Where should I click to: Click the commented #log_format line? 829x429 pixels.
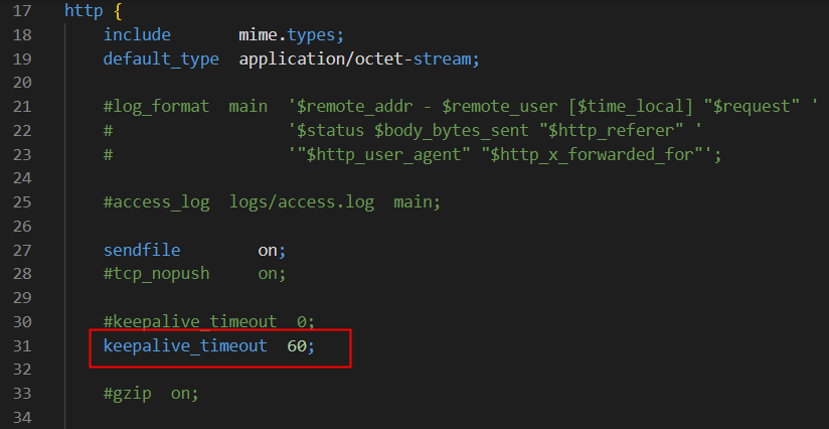pyautogui.click(x=460, y=107)
